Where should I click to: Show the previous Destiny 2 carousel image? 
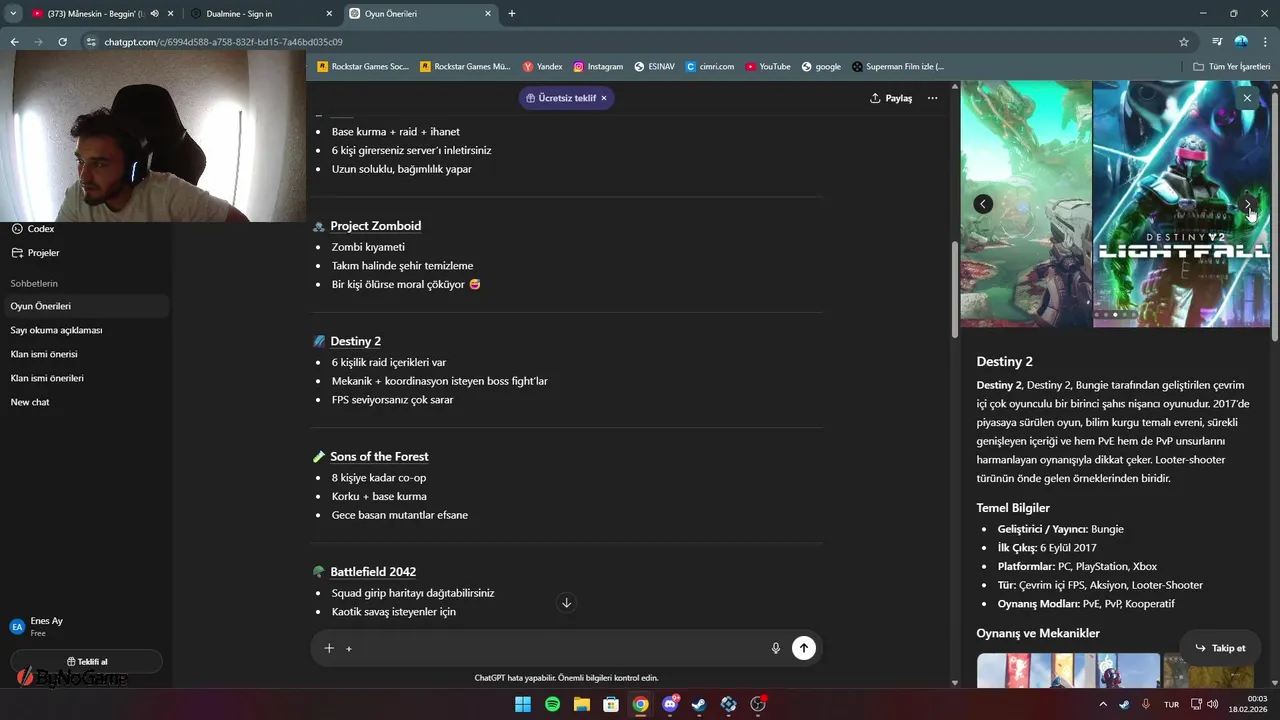983,204
